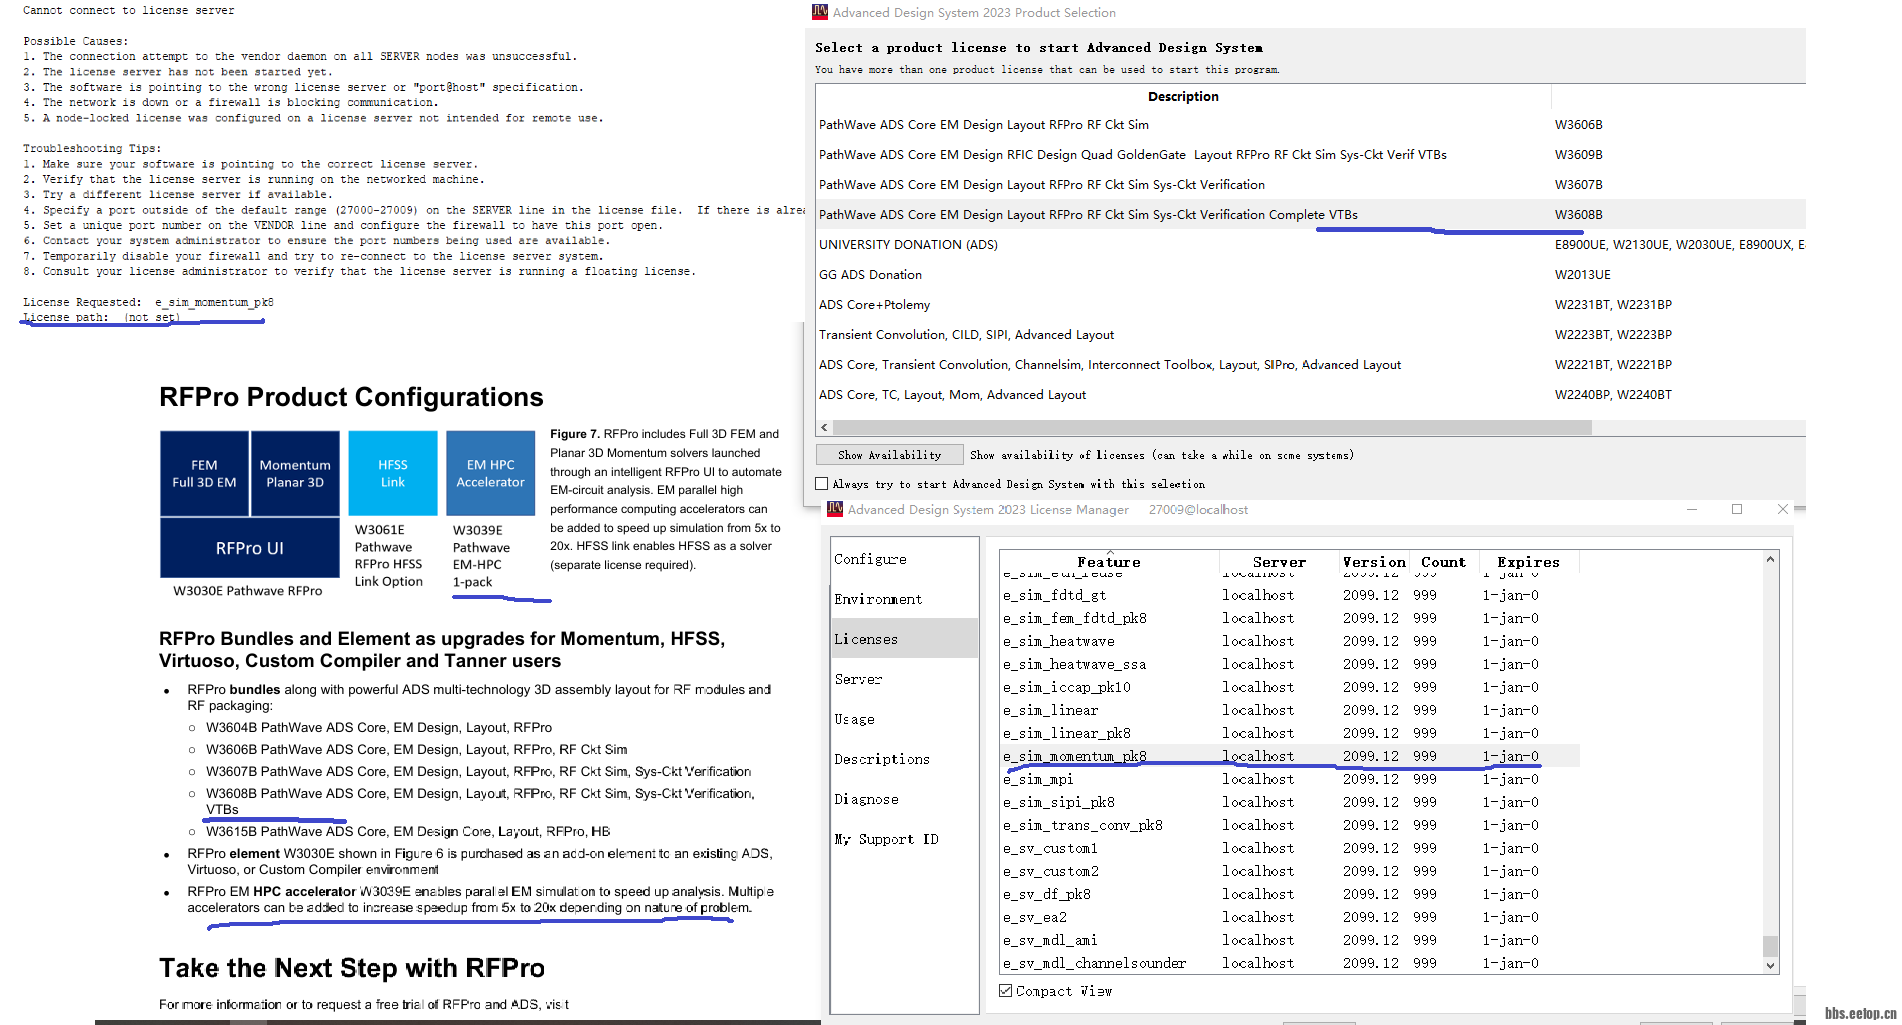Open the Diagnose section
The image size is (1902, 1025).
click(904, 799)
